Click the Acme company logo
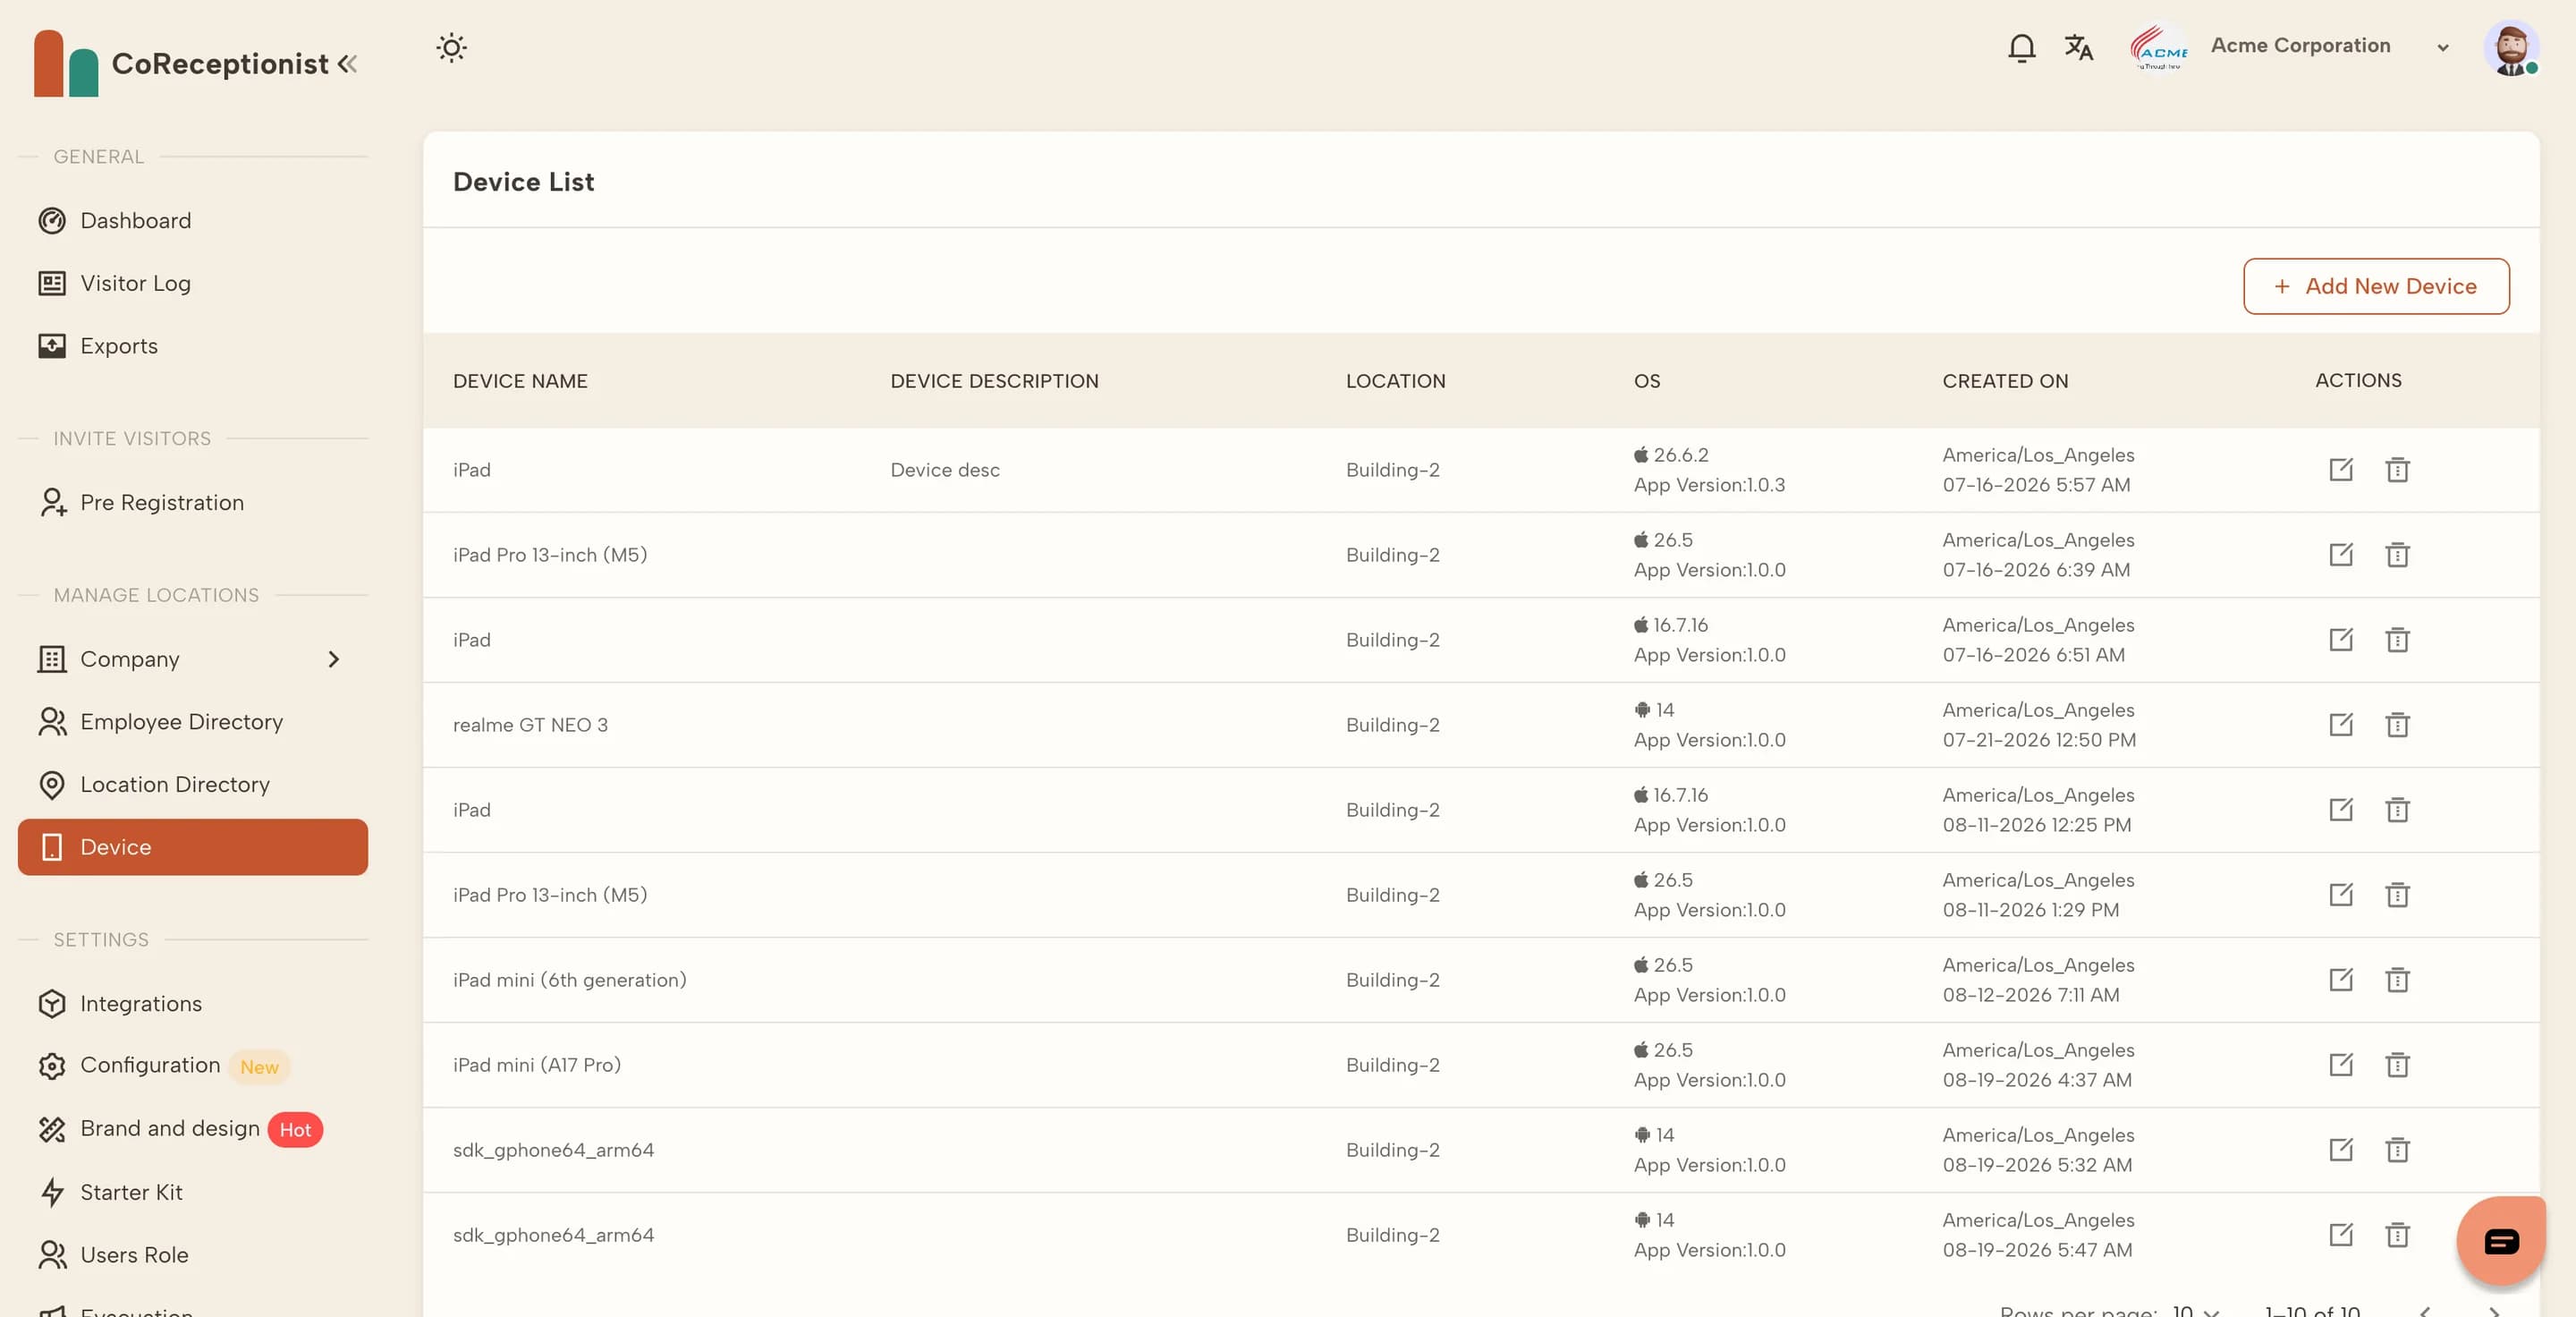2576x1317 pixels. pos(2158,47)
